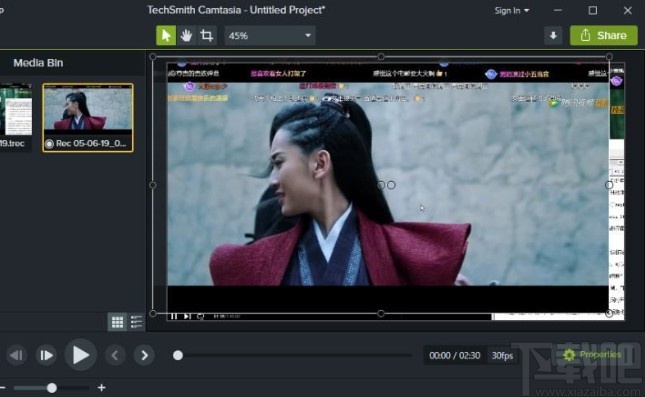
Task: Zoom out timeline with minus button
Action: pyautogui.click(x=2, y=388)
